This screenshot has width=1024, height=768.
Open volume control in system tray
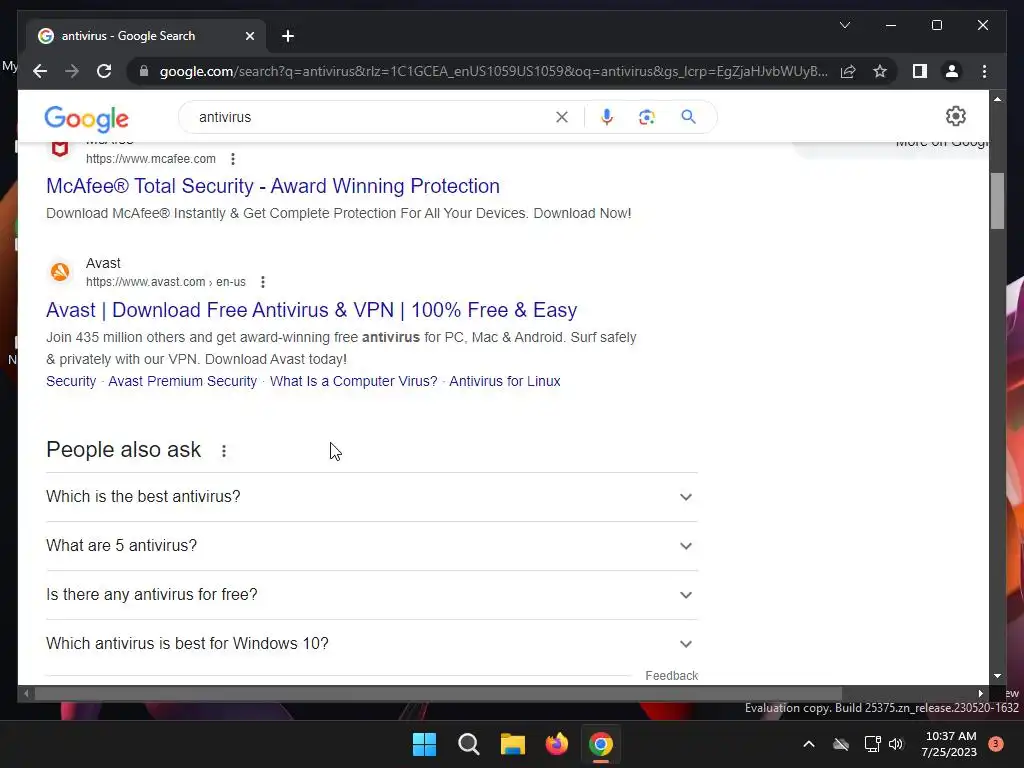point(896,744)
